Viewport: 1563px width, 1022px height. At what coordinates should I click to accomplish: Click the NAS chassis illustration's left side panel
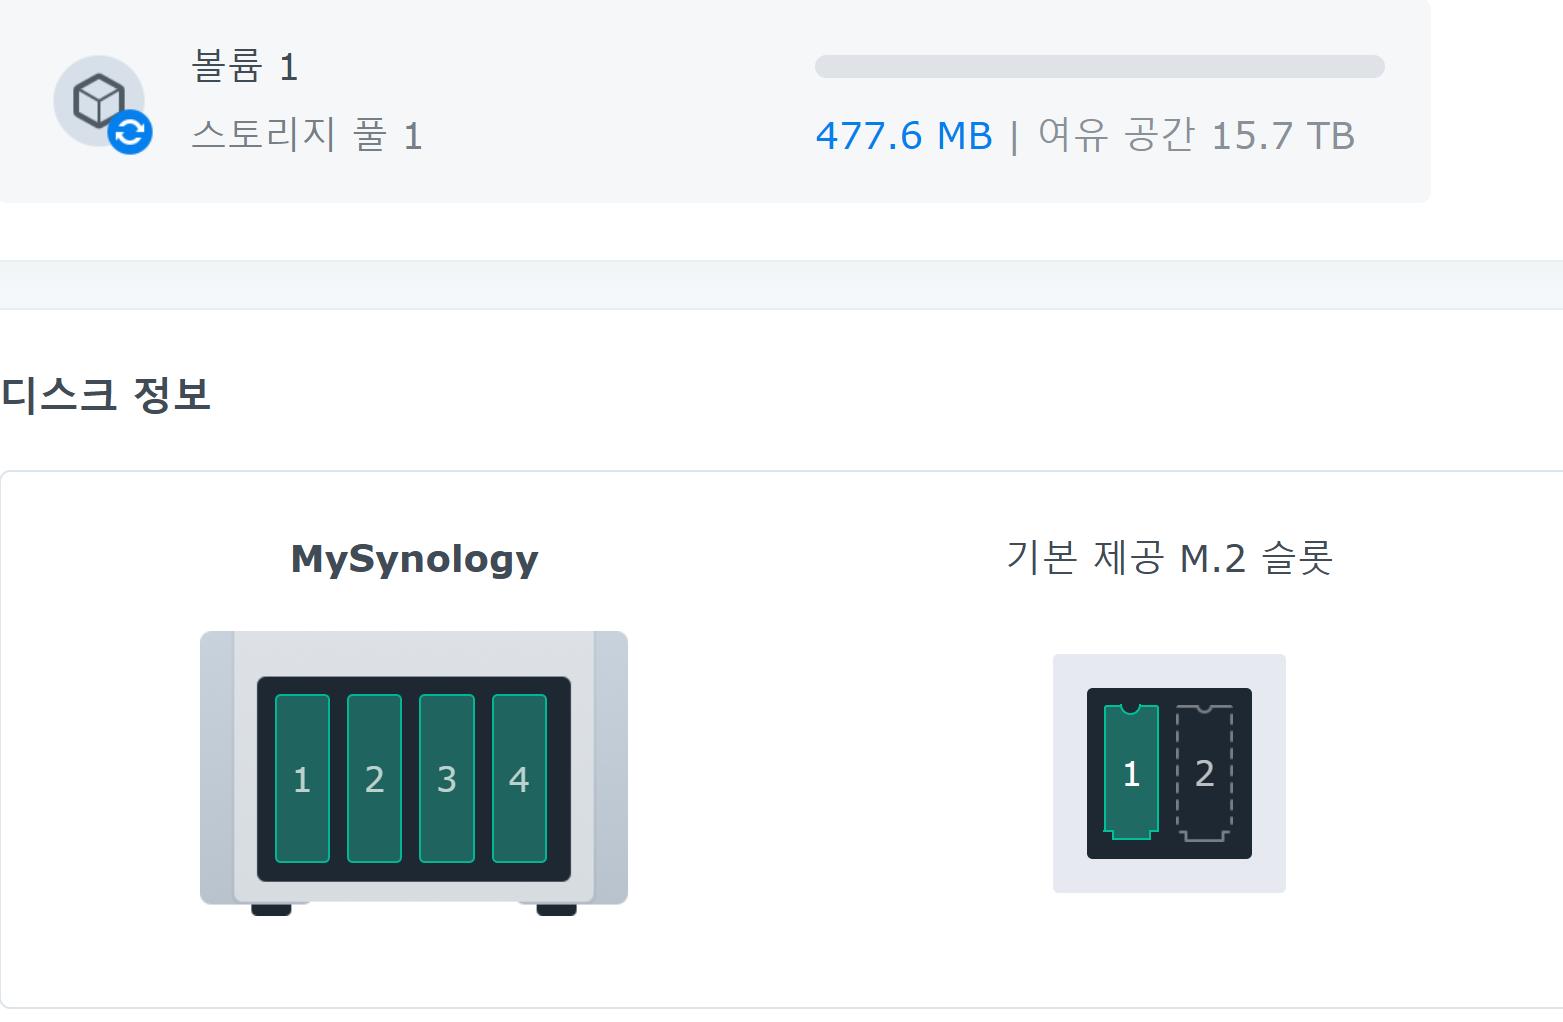pyautogui.click(x=217, y=767)
